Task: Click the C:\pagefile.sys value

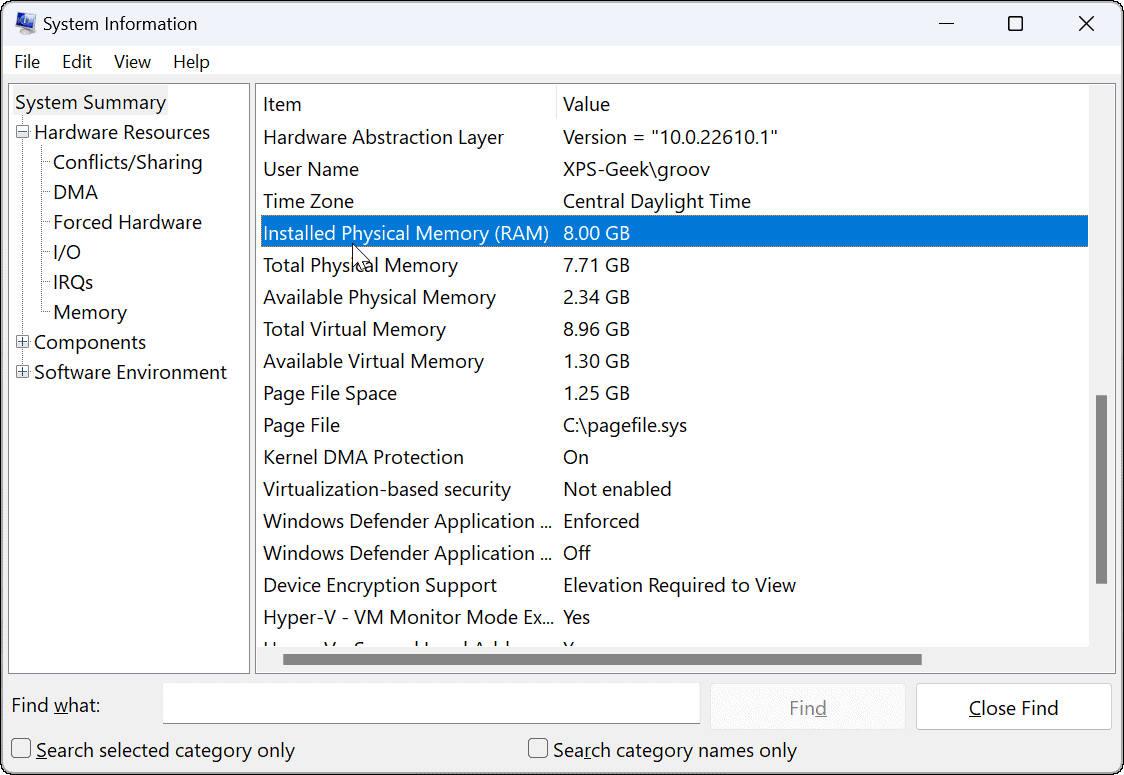Action: (625, 426)
